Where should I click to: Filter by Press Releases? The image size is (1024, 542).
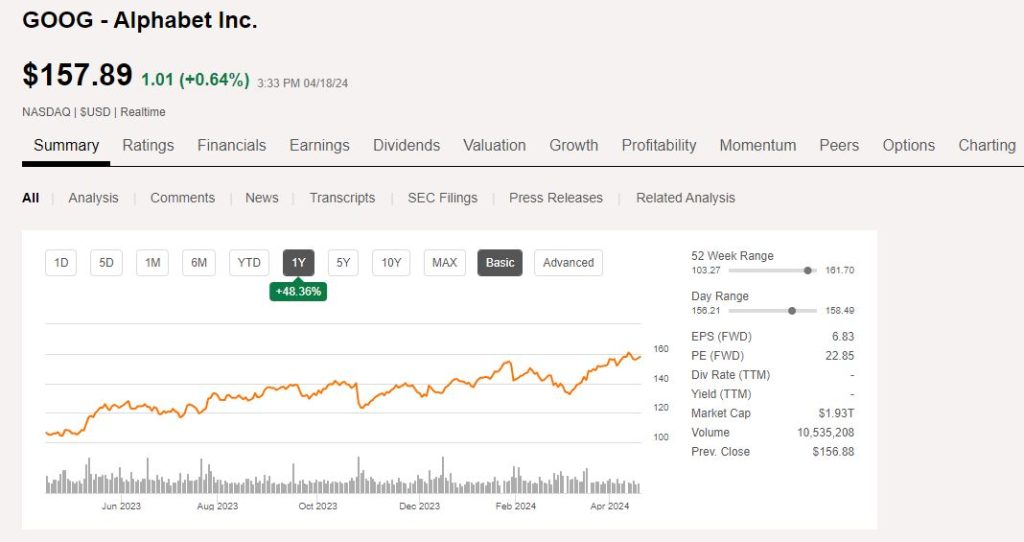pos(556,198)
